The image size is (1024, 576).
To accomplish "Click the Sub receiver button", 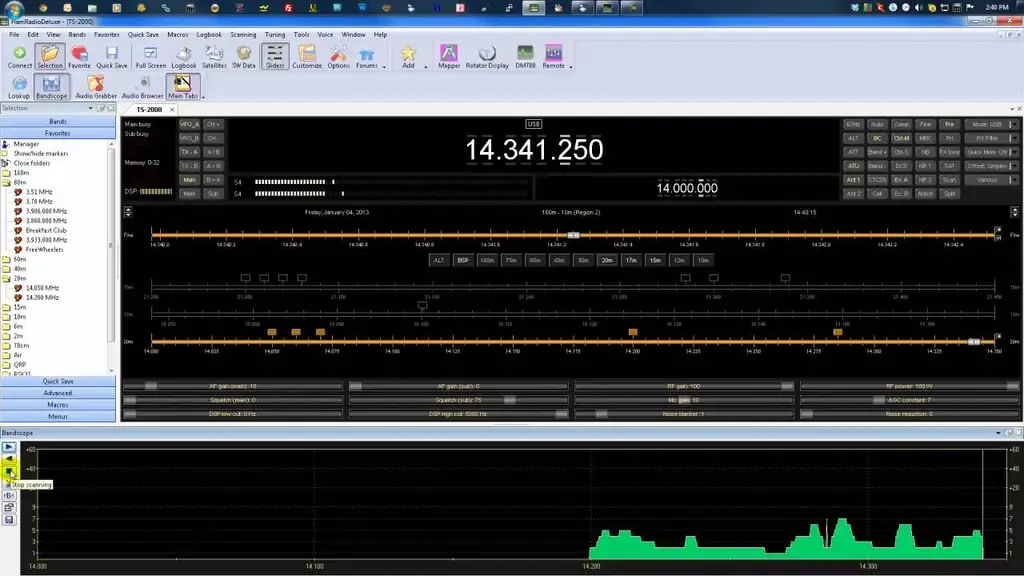I will pos(214,194).
